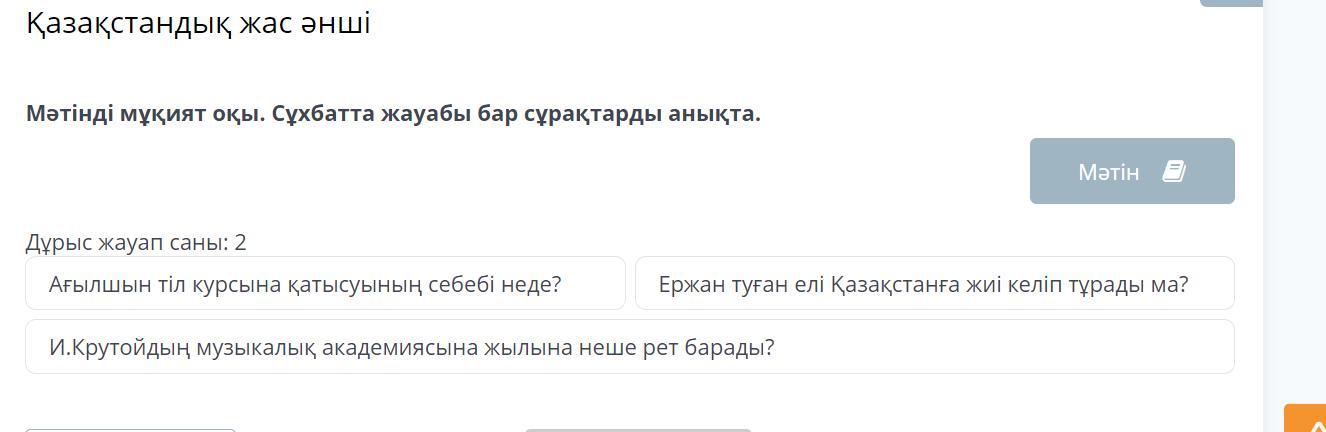Click the label "Дұрыс жауап саны: 2"
This screenshot has width=1326, height=432.
[x=136, y=242]
